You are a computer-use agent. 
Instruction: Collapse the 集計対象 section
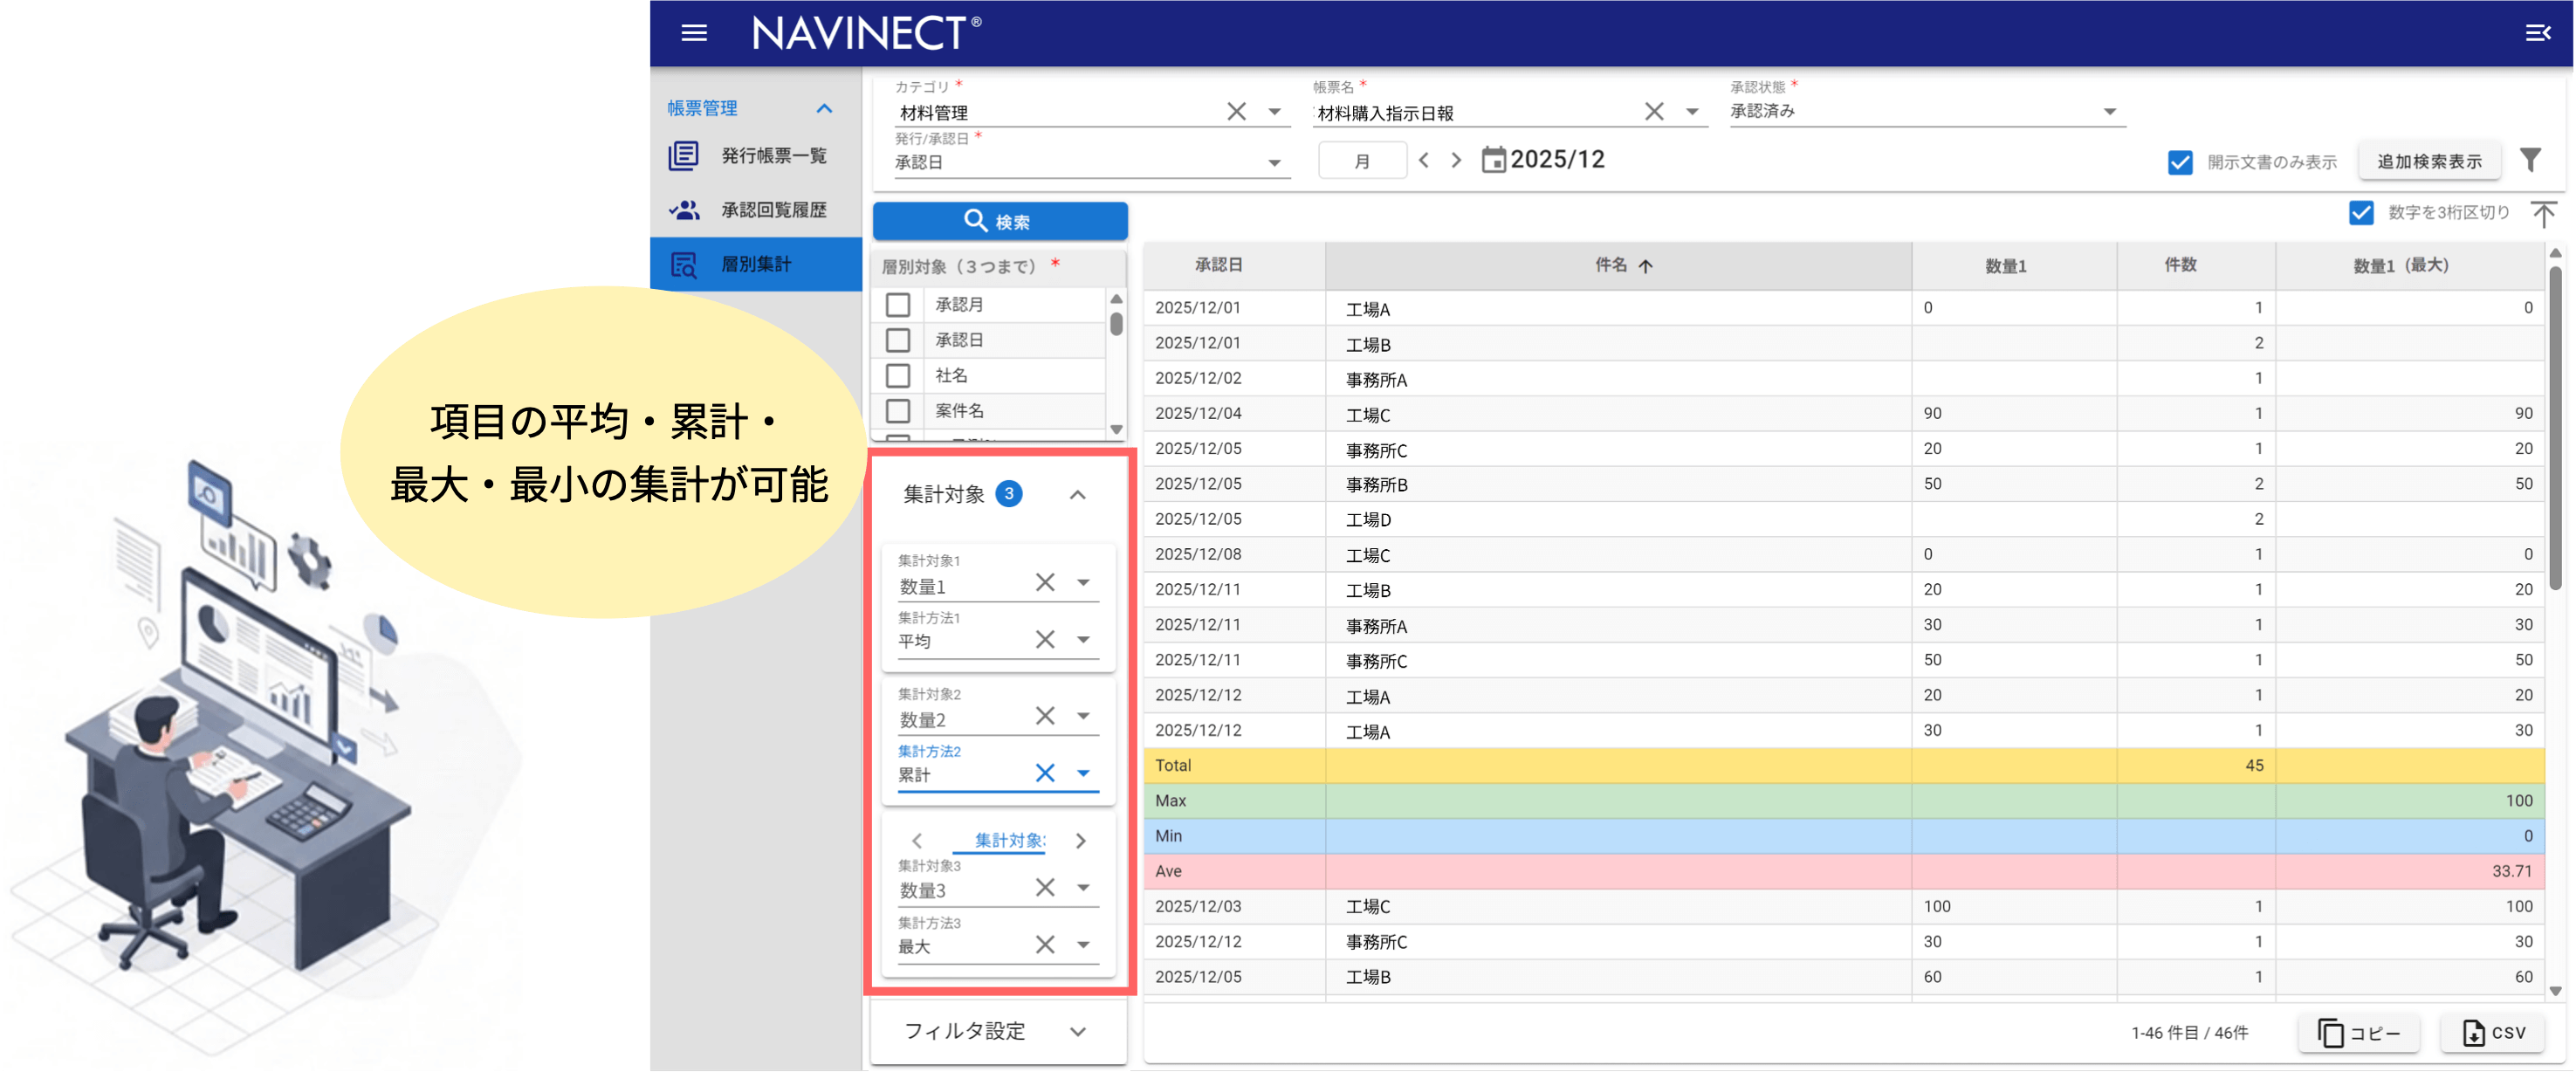point(1077,495)
